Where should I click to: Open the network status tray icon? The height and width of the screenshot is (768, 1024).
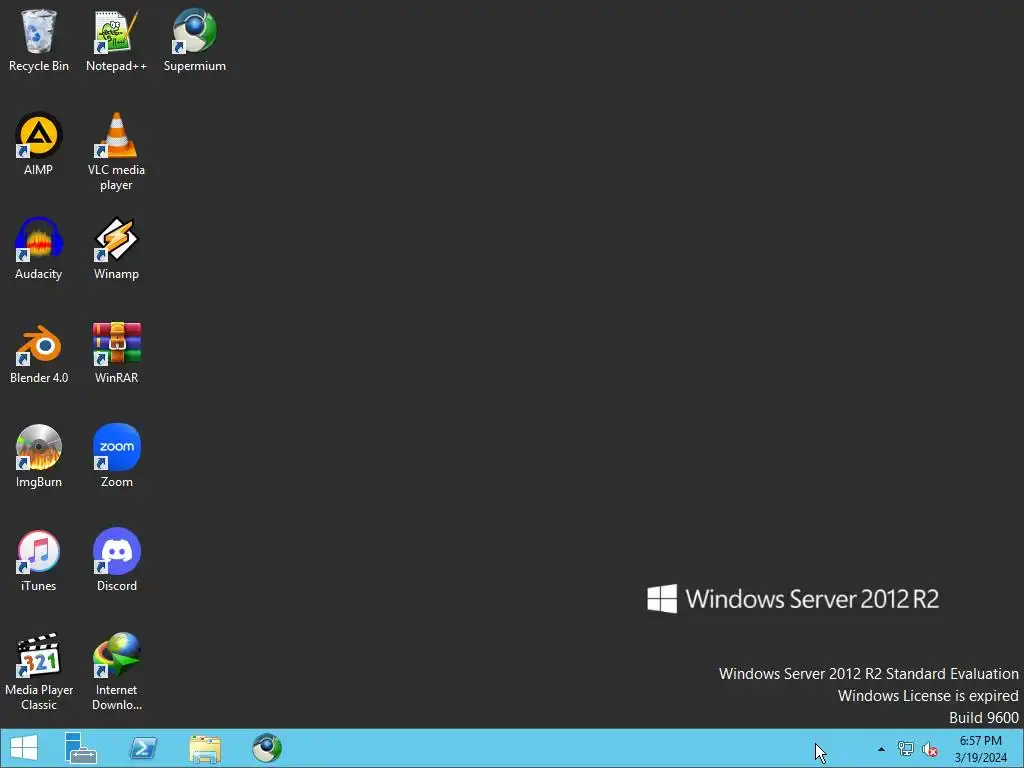[x=906, y=749]
